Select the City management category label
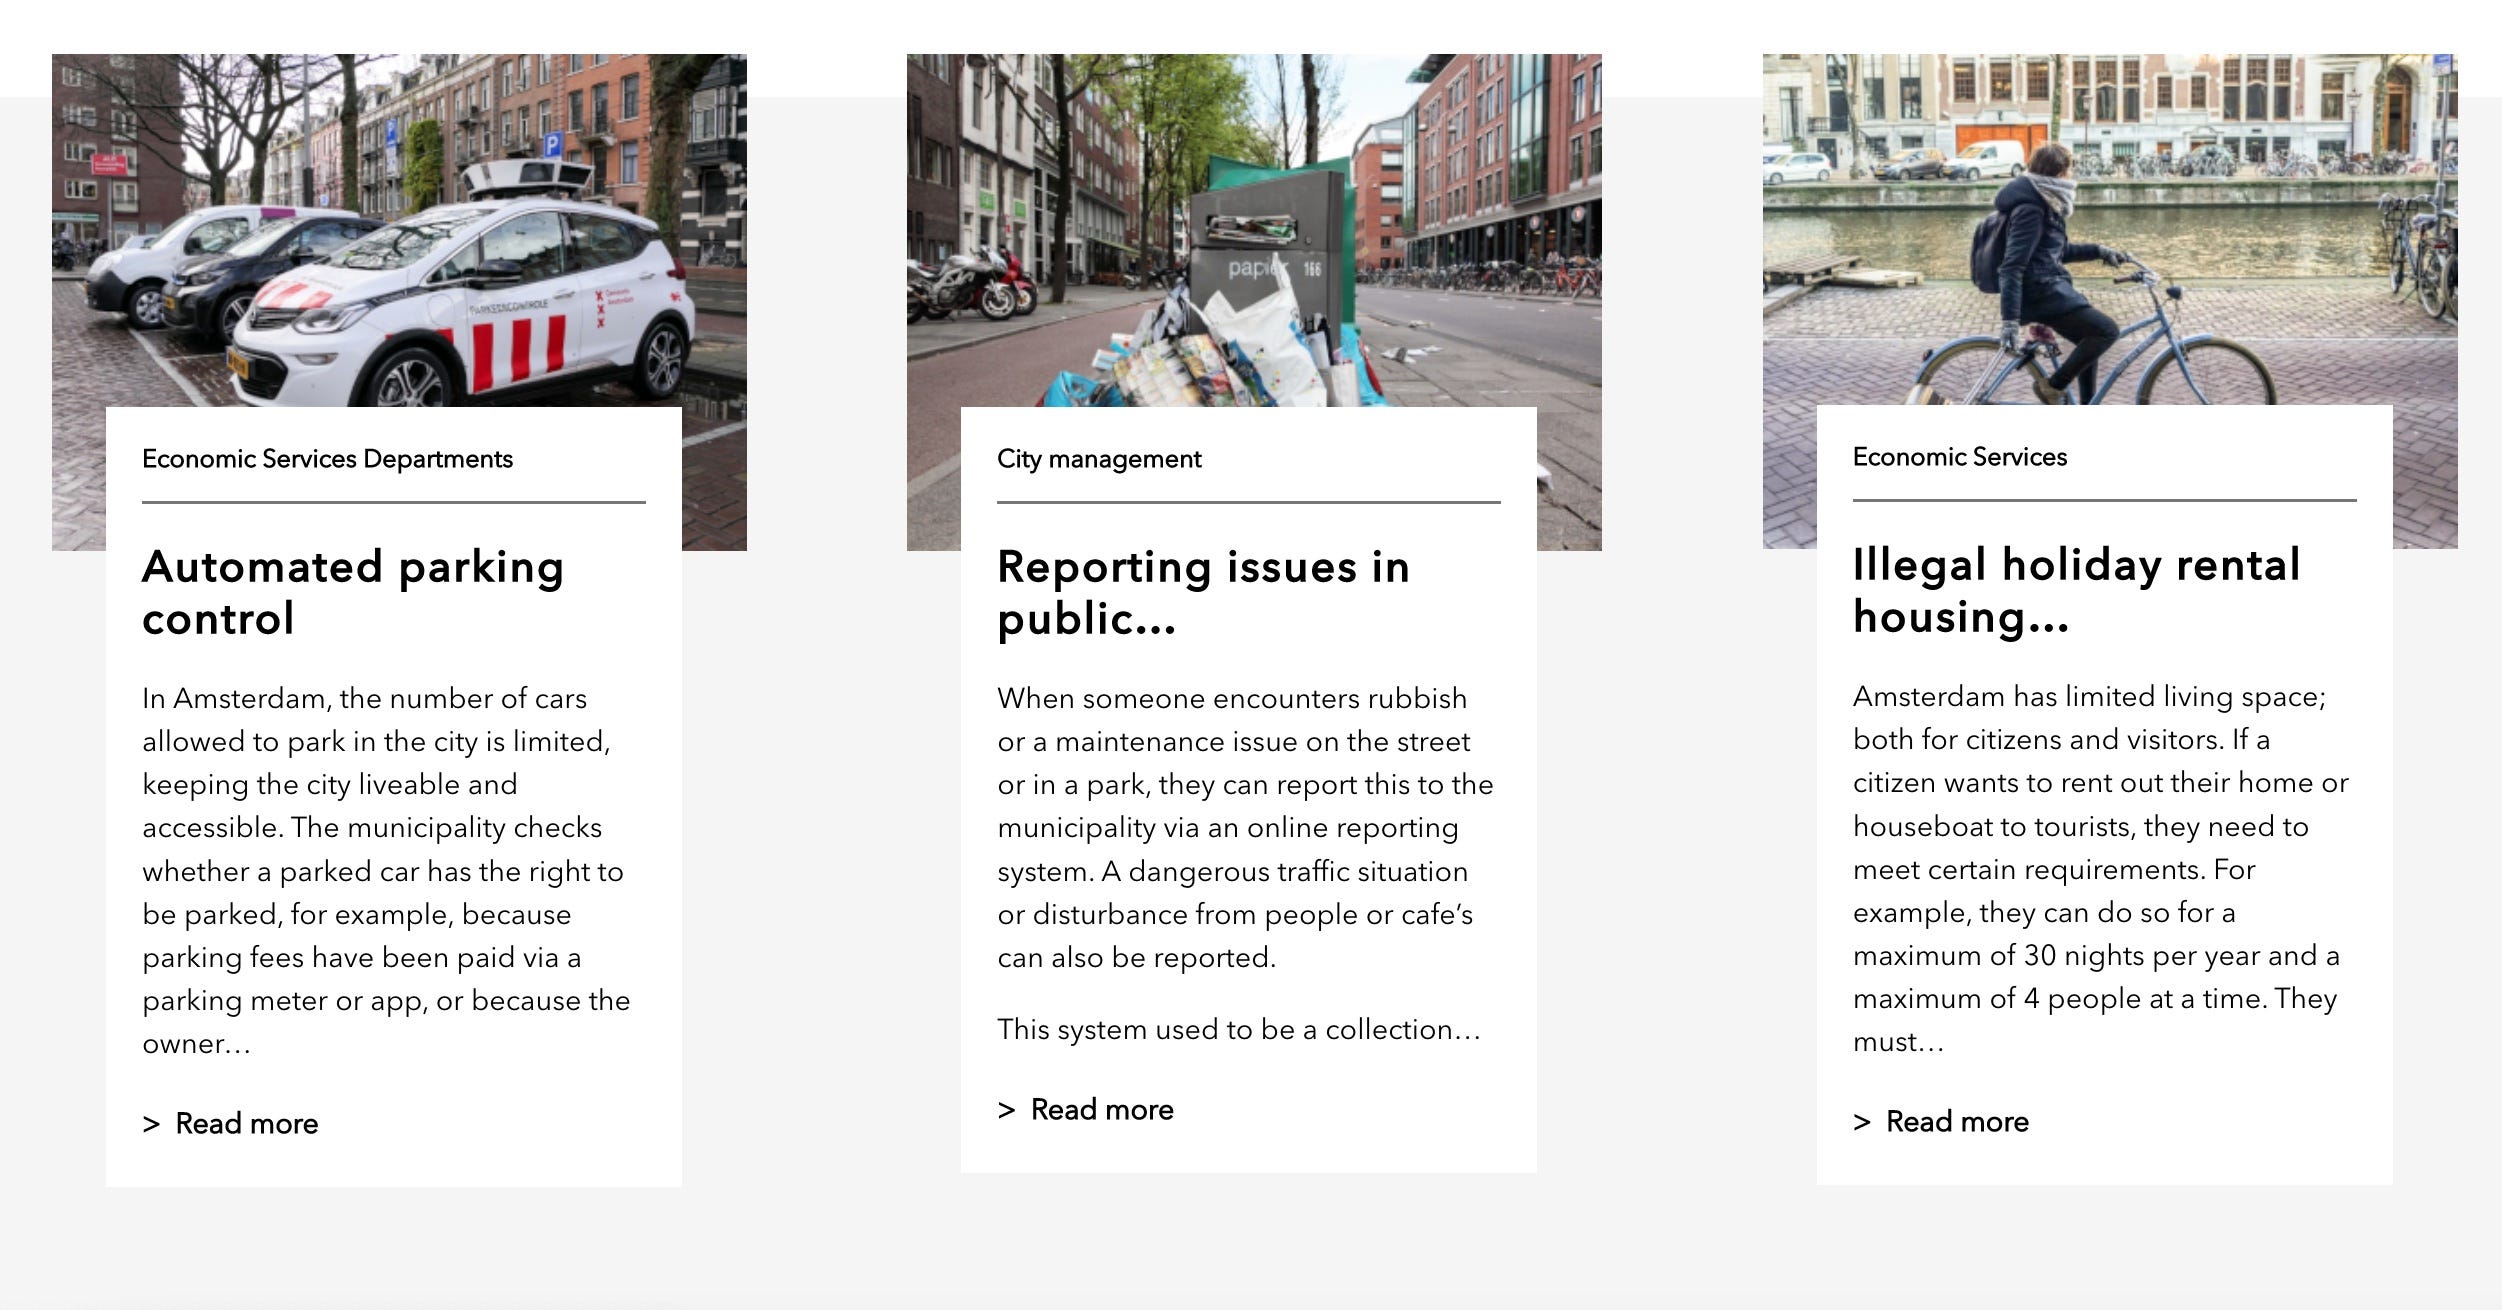2502x1310 pixels. 1098,459
